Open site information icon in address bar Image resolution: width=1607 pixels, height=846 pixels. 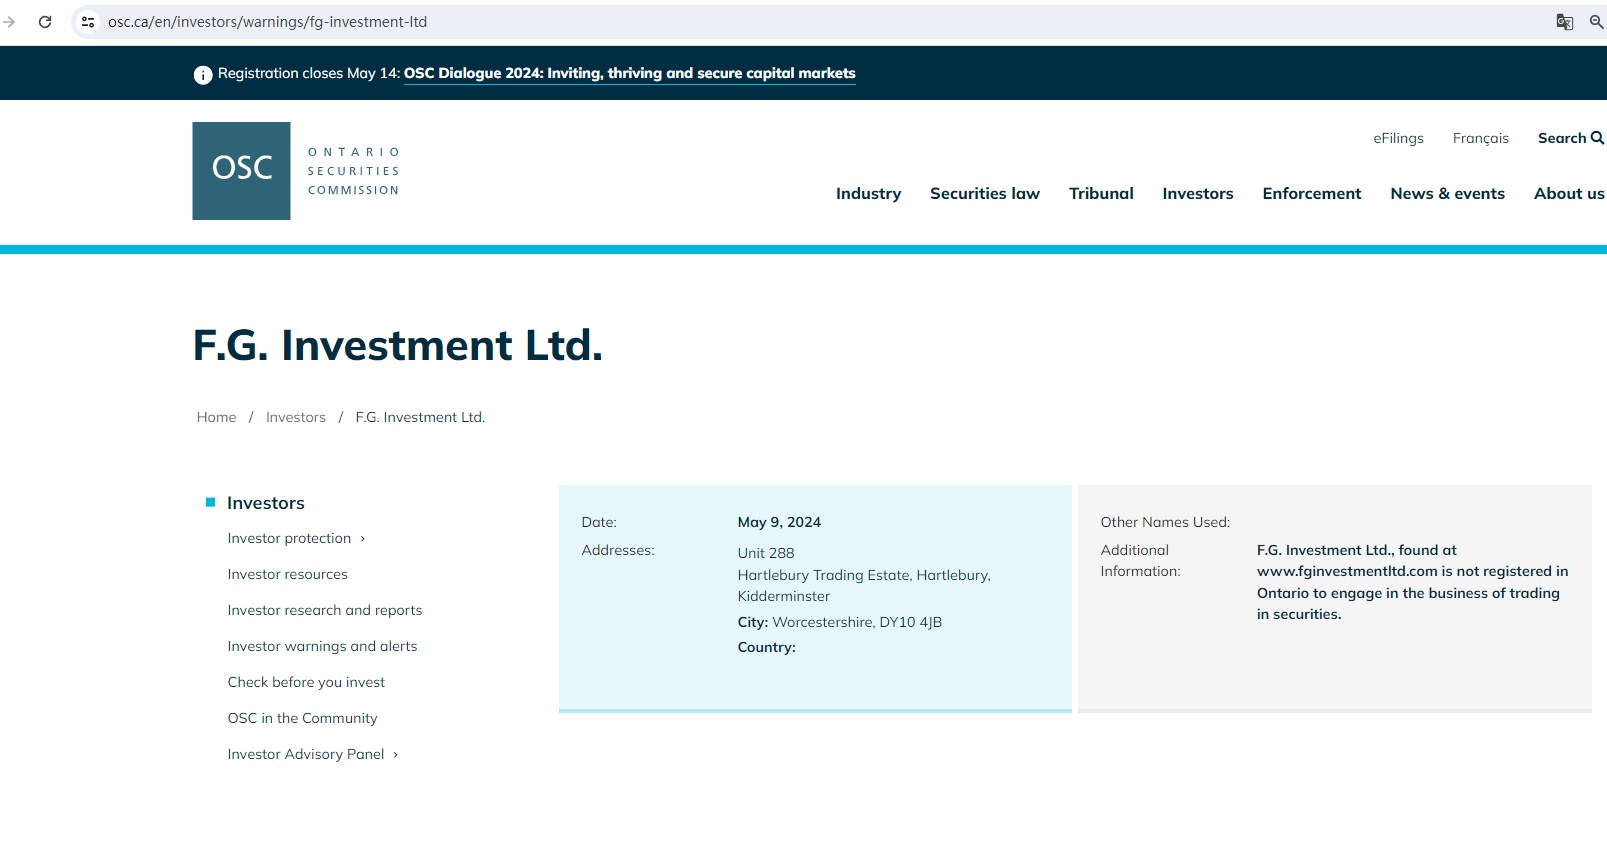pyautogui.click(x=88, y=22)
